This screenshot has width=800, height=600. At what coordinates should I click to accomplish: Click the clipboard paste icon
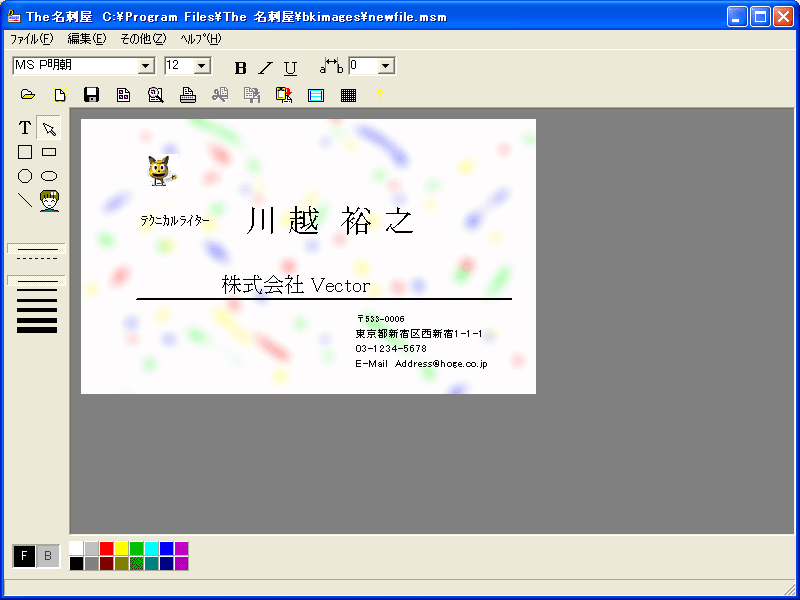tap(284, 94)
